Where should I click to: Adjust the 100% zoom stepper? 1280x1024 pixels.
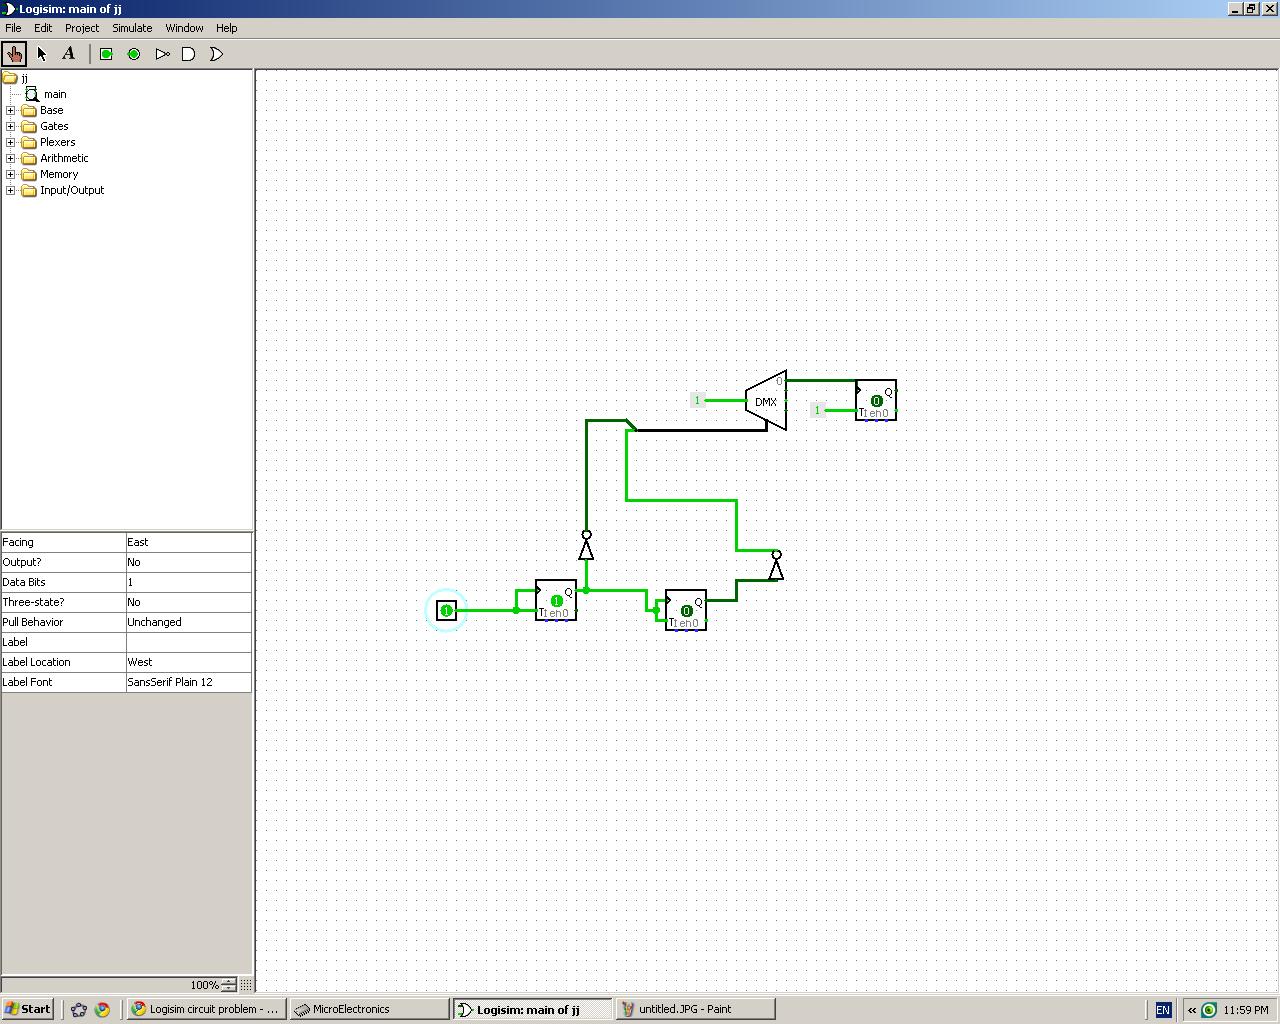(x=229, y=985)
